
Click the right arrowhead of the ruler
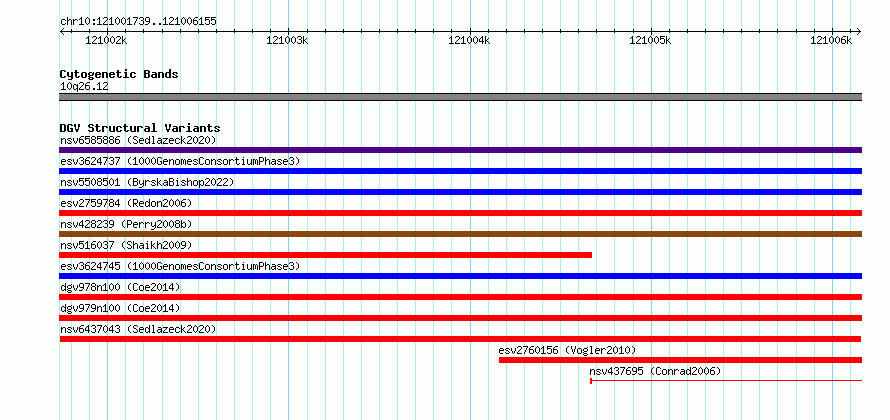click(x=859, y=31)
